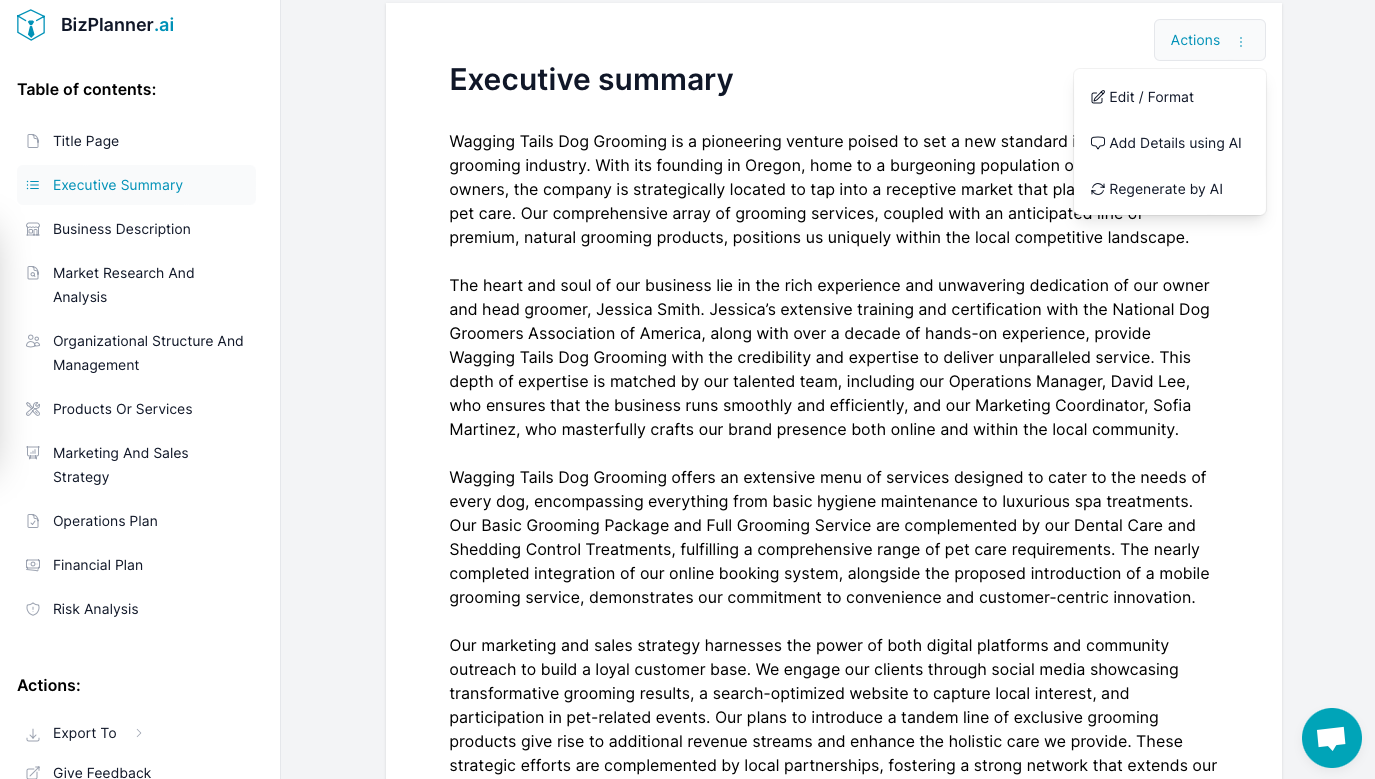Image resolution: width=1375 pixels, height=779 pixels.
Task: Select Add Details using AI menu option
Action: [1175, 143]
